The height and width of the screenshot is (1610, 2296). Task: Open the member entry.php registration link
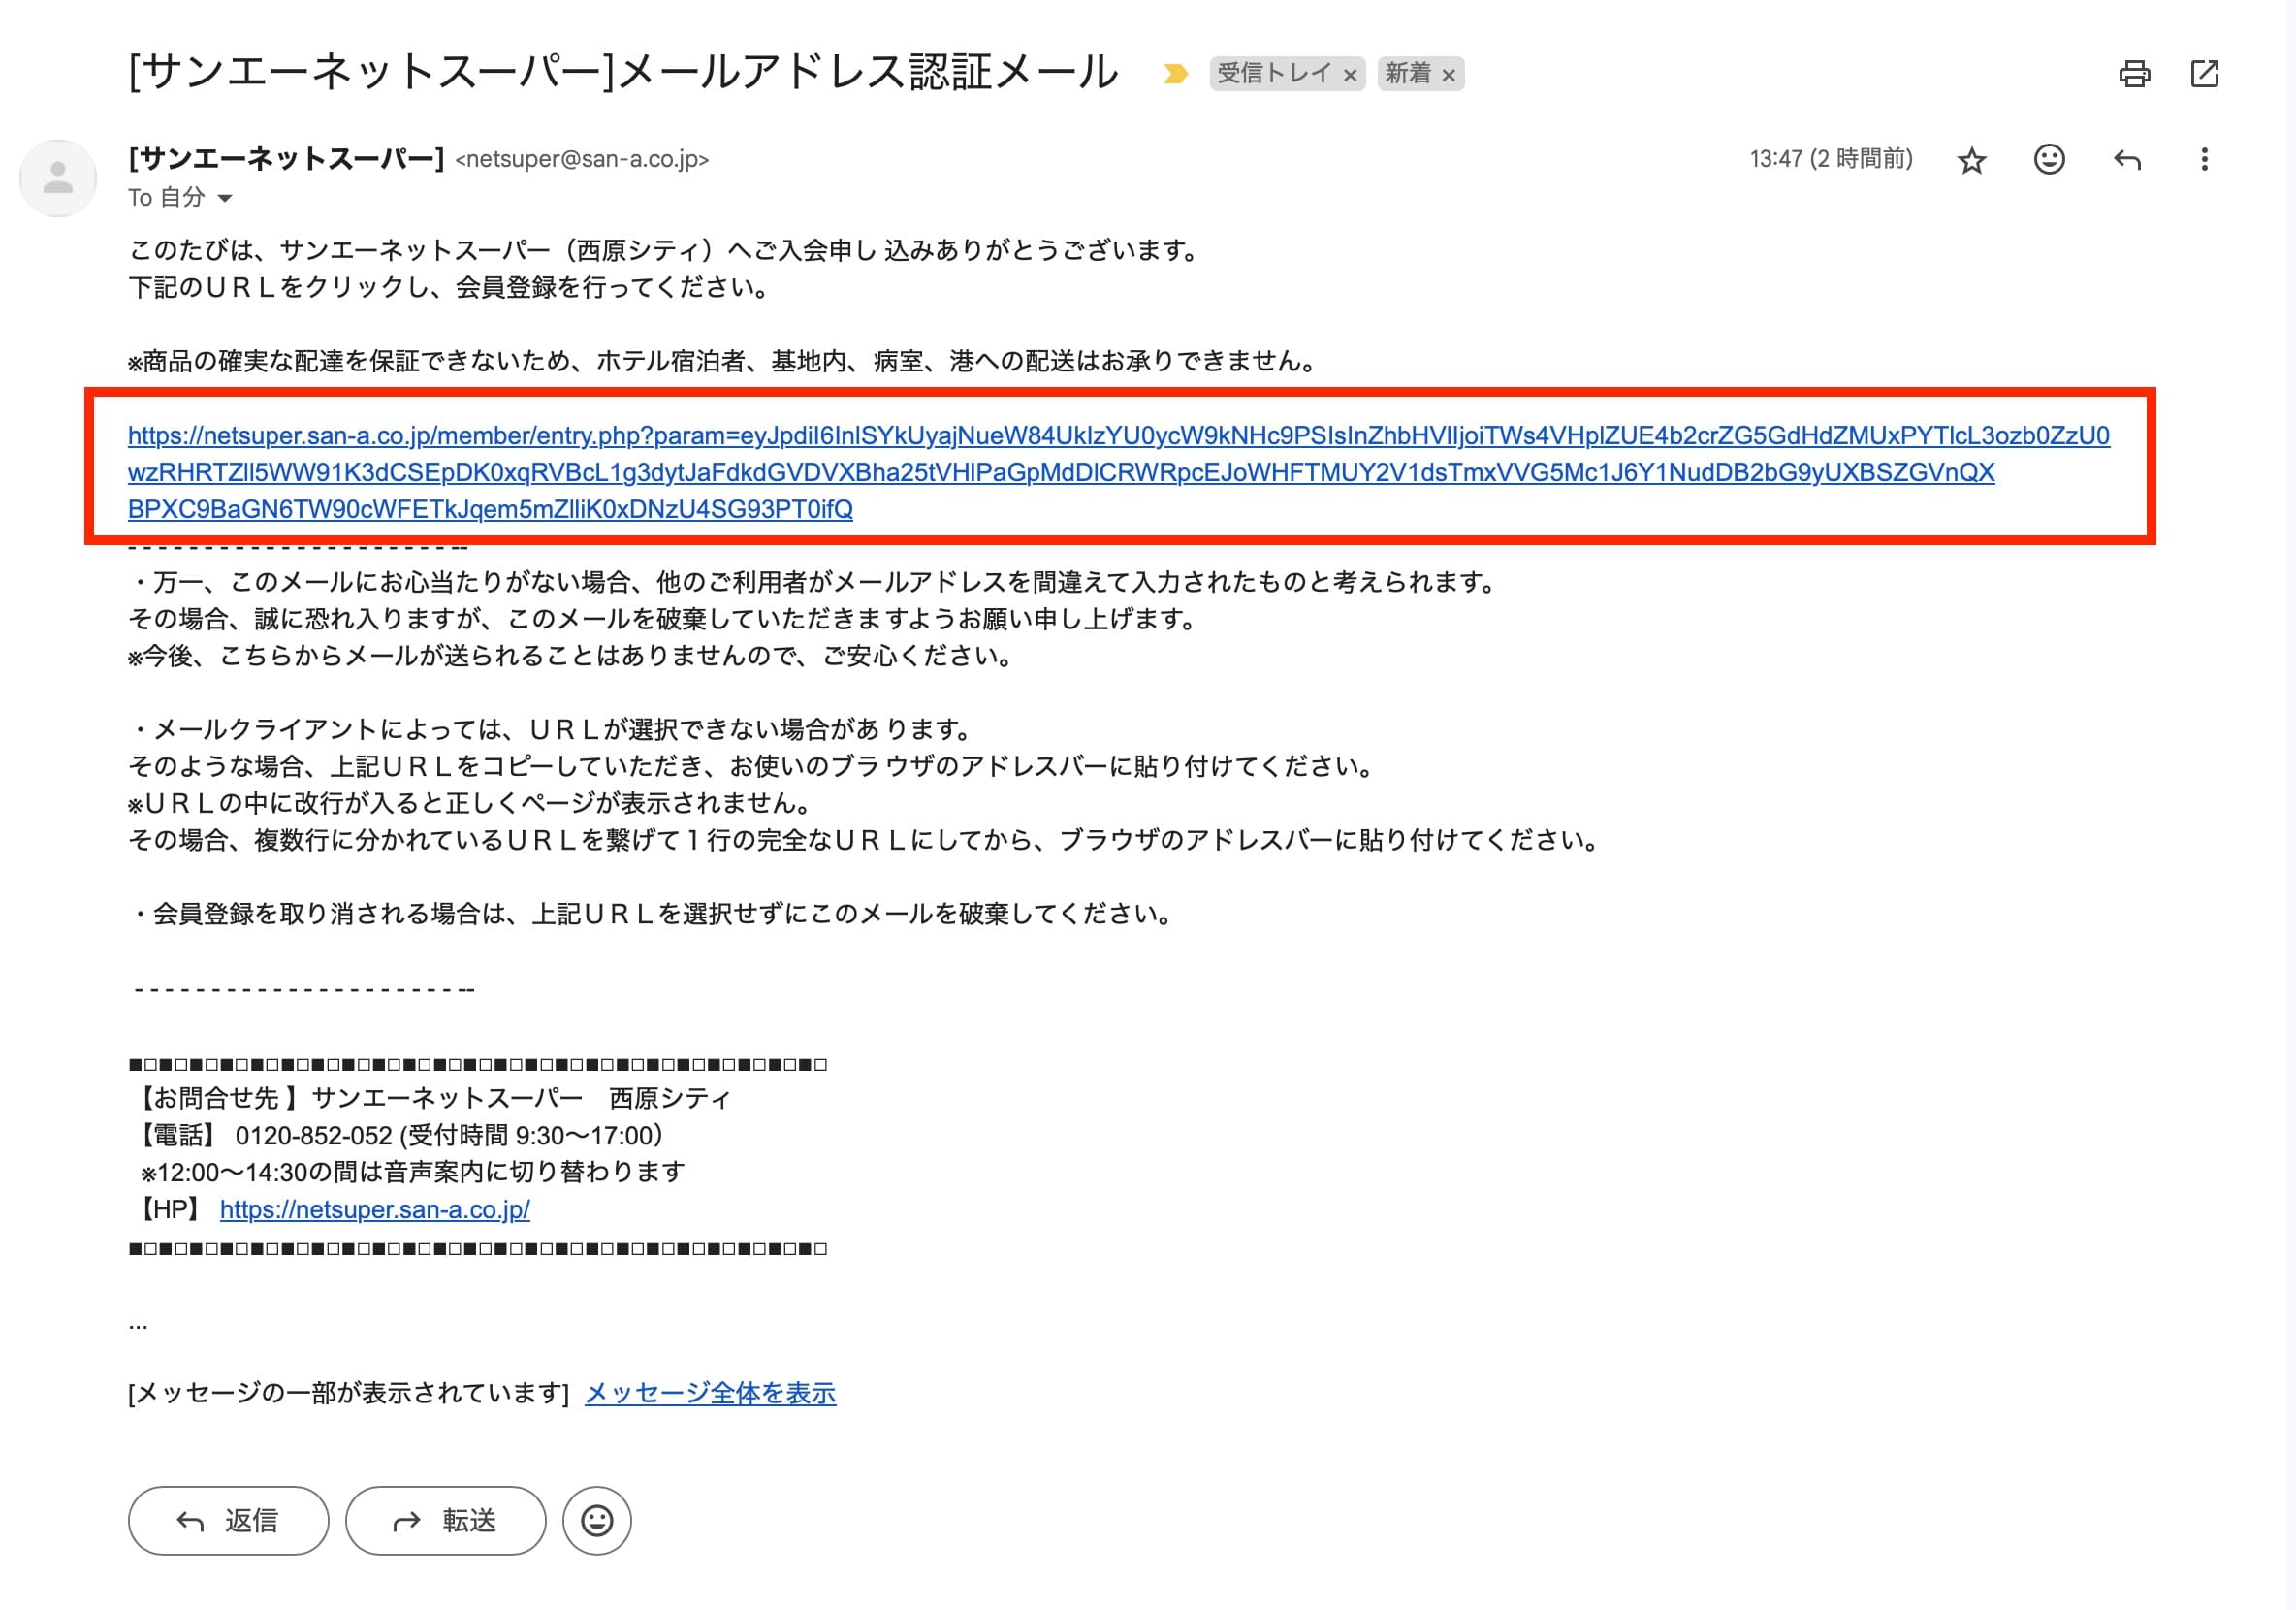point(1118,472)
